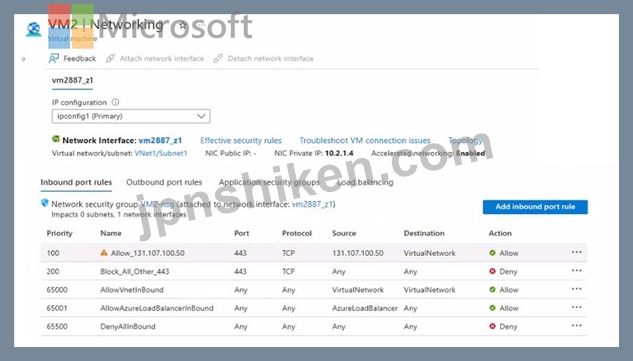Click the Detach network interface link icon
This screenshot has height=361, width=633.
coord(218,59)
